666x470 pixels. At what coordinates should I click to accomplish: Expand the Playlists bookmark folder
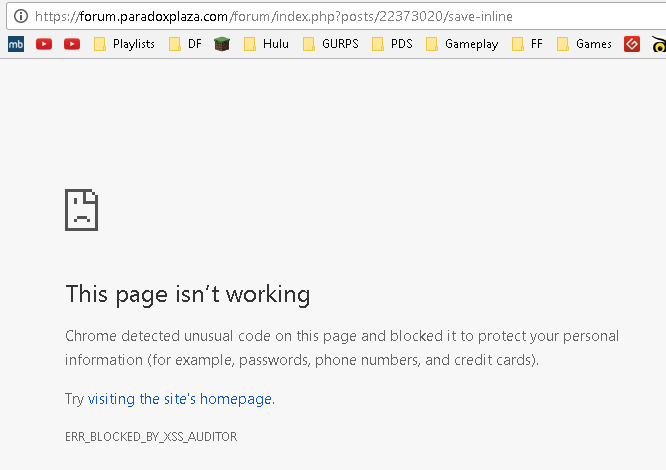click(124, 44)
